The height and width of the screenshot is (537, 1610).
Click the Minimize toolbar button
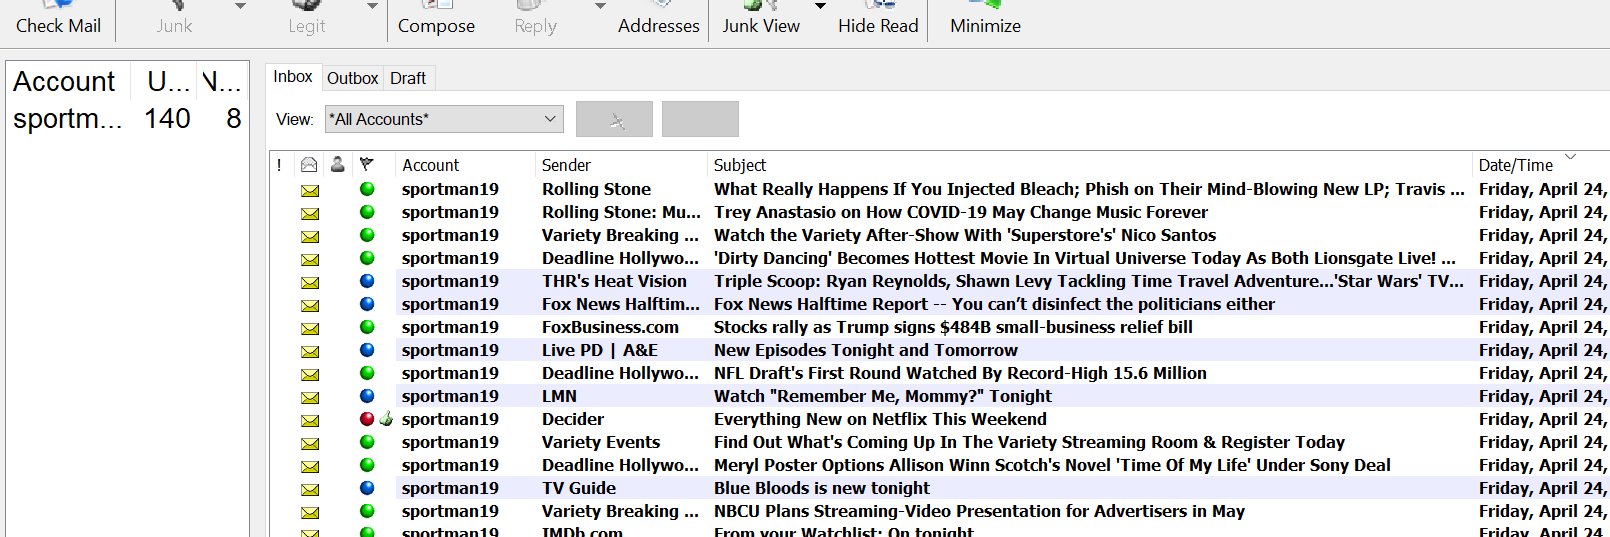point(985,20)
